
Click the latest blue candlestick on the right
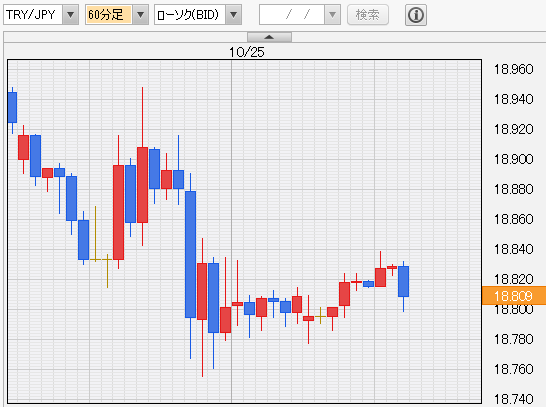404,281
